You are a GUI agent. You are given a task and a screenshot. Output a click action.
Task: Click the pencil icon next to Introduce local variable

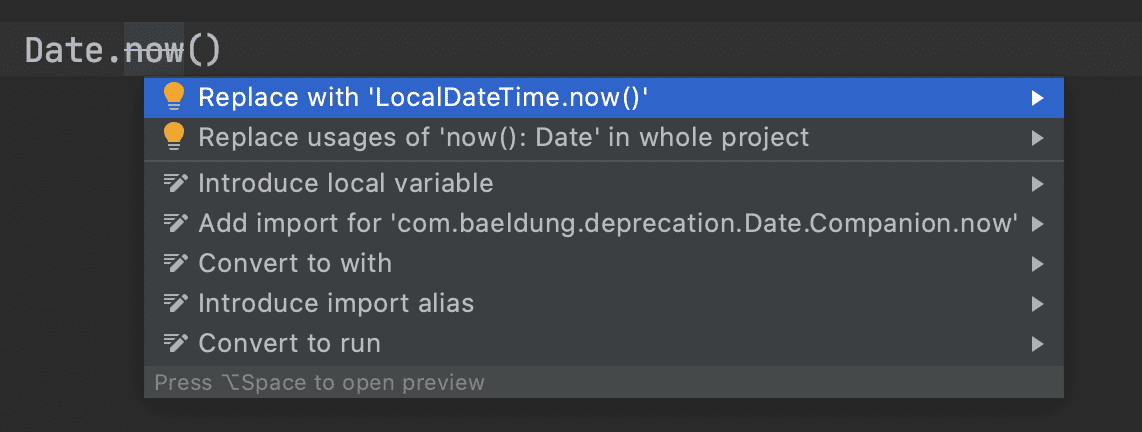click(x=176, y=184)
